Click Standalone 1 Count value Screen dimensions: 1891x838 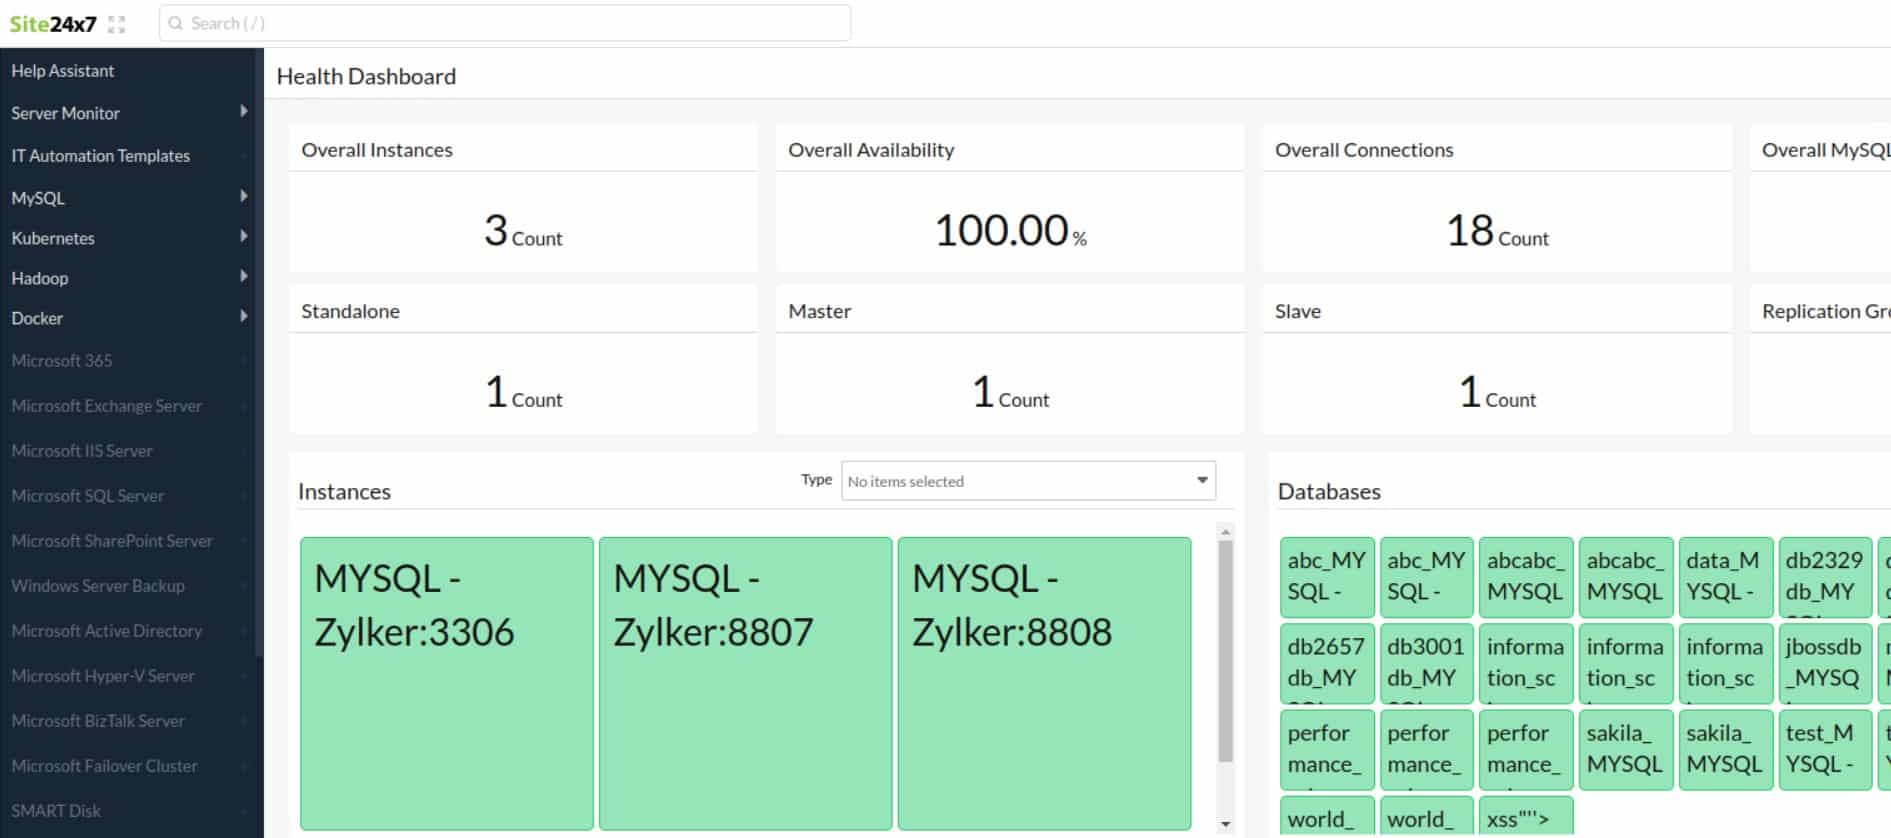pos(523,392)
